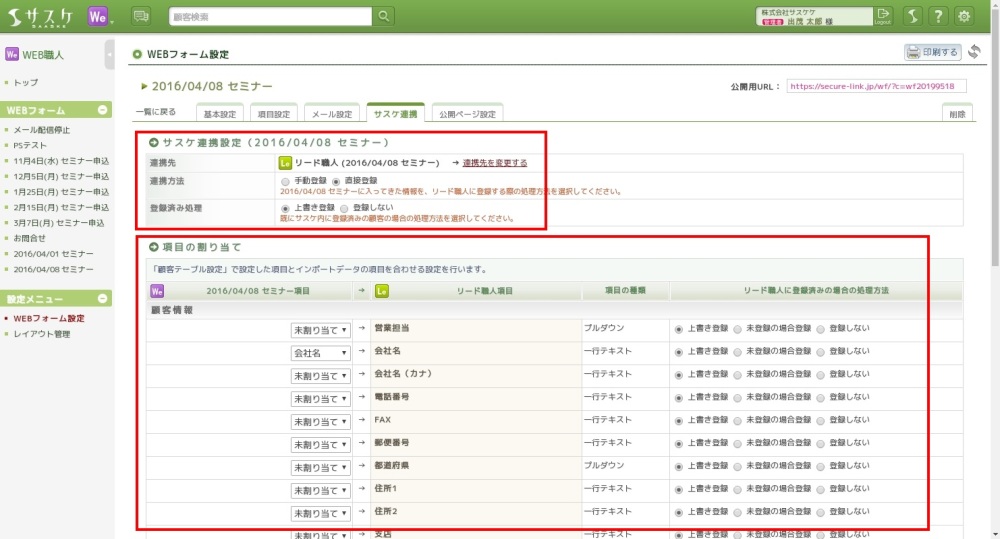The height and width of the screenshot is (539, 1000).
Task: Select 手動登録 radio button
Action: (x=286, y=180)
